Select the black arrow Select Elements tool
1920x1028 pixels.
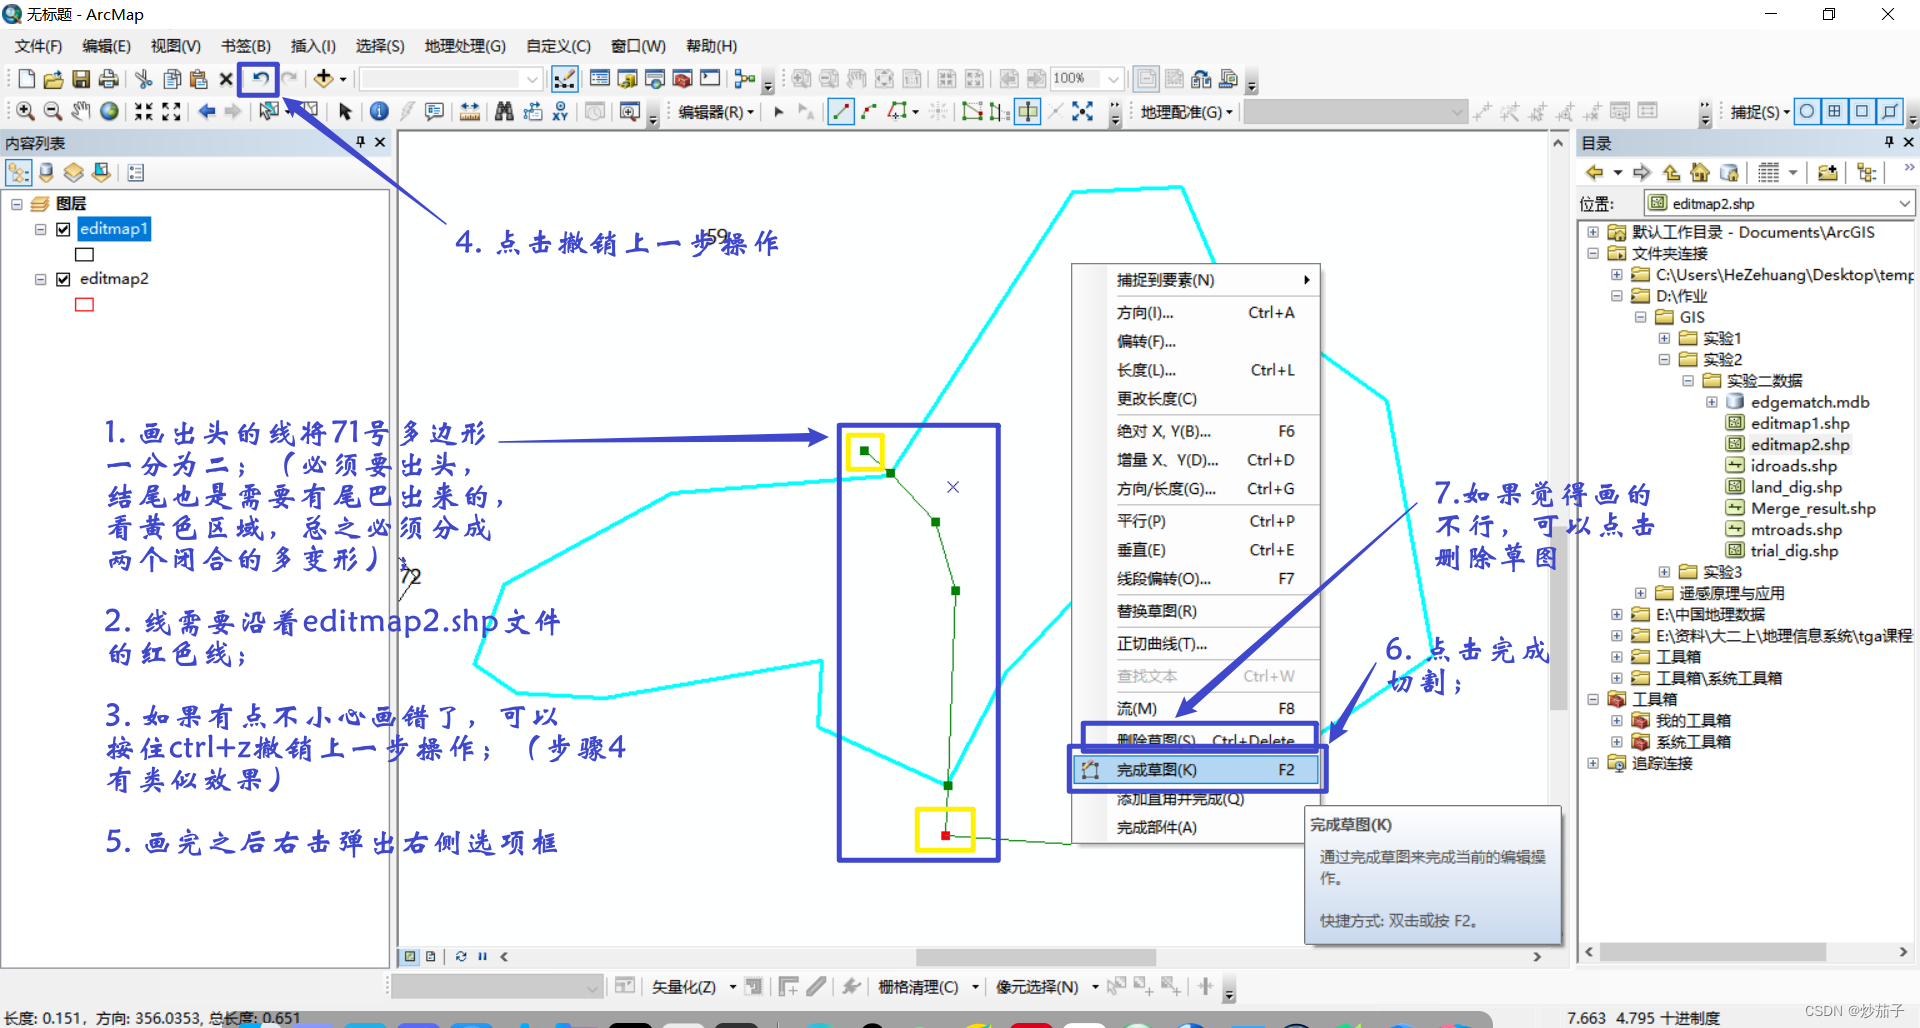coord(345,111)
